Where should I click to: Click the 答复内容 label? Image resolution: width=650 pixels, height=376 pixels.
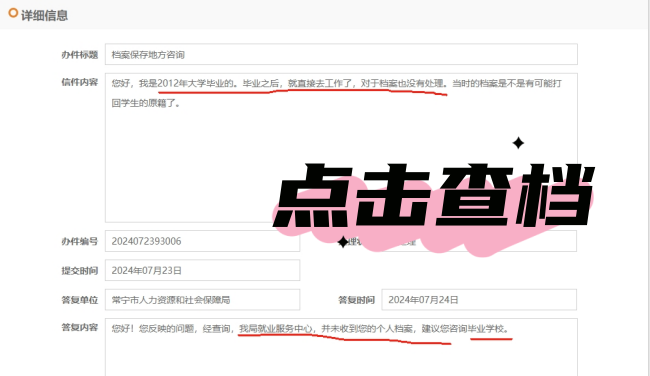80,327
